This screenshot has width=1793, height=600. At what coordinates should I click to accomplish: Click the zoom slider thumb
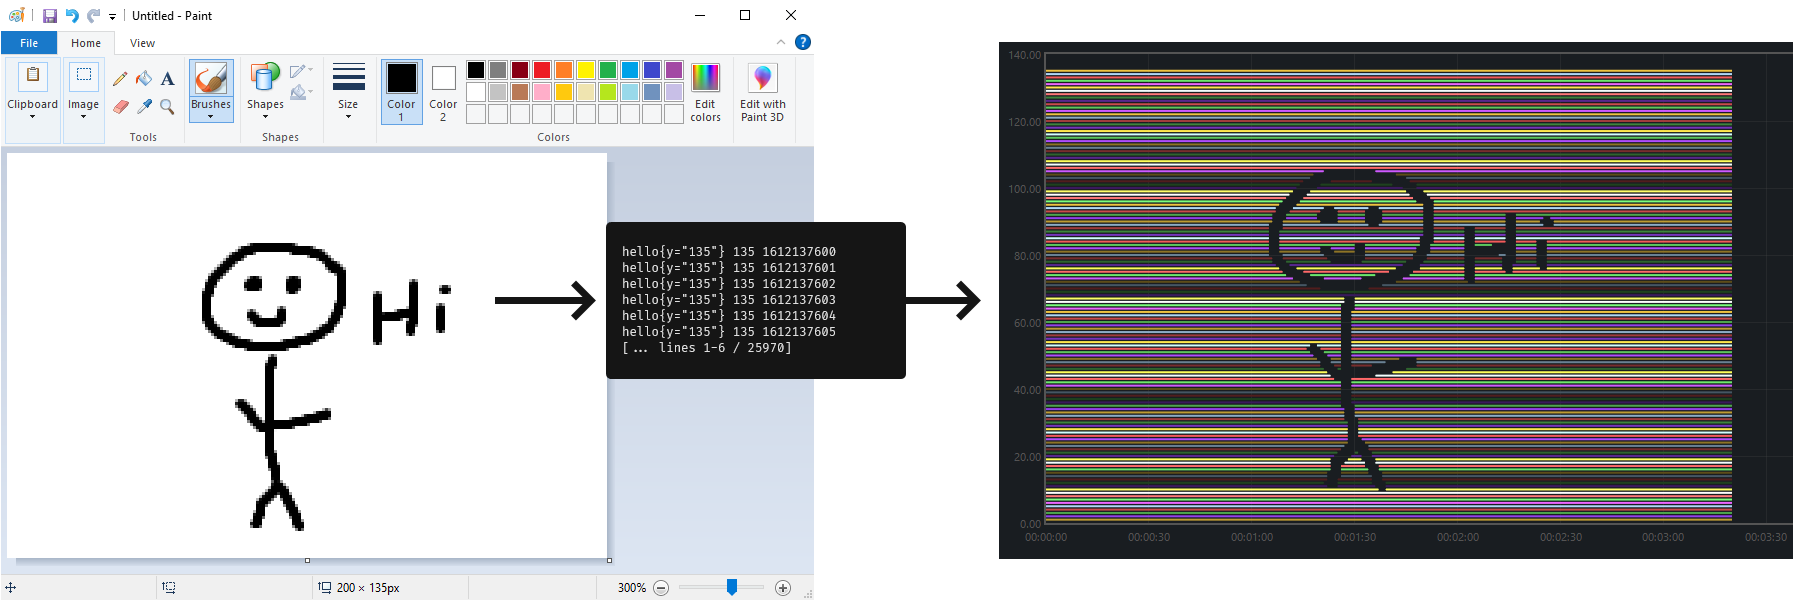[x=732, y=587]
